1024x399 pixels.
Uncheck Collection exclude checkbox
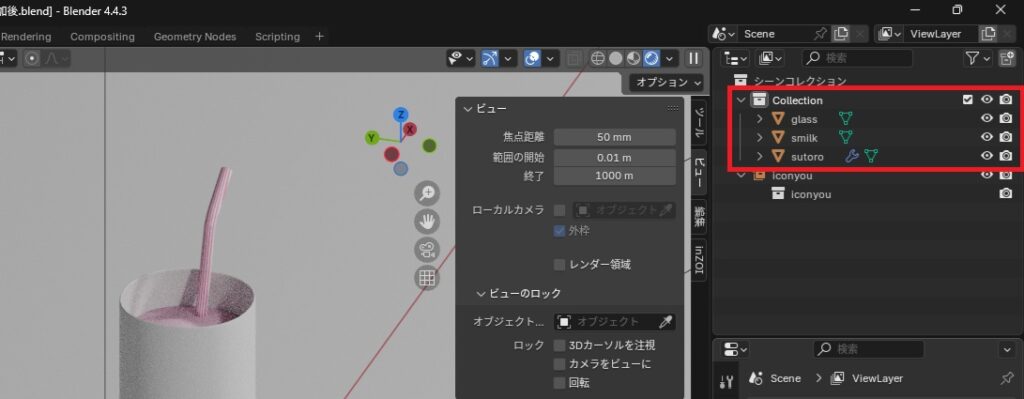(x=968, y=100)
